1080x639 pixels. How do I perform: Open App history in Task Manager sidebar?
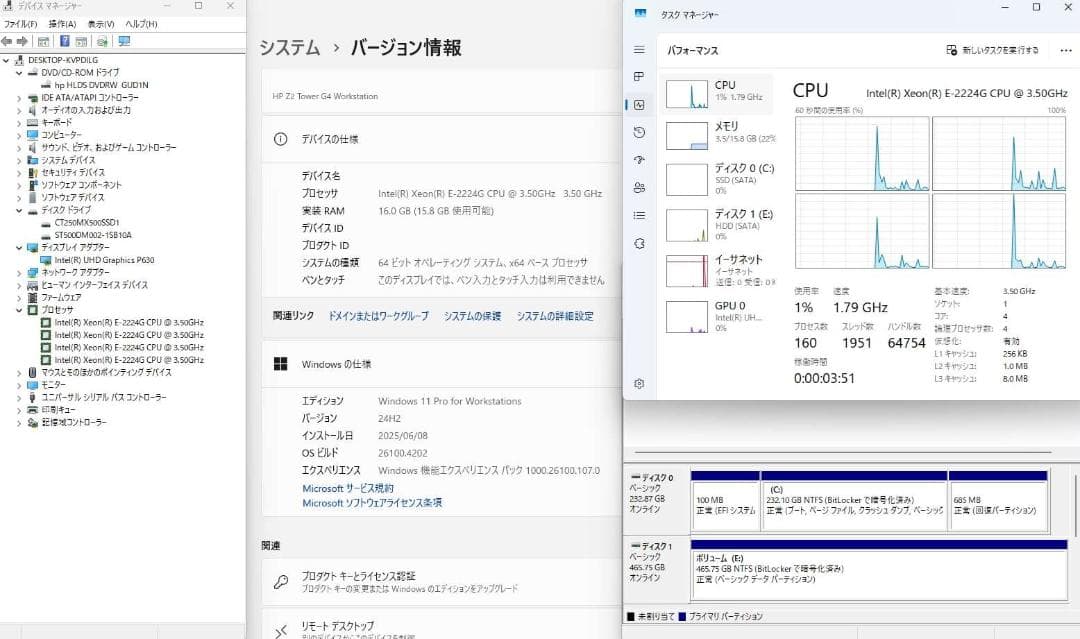pos(638,132)
